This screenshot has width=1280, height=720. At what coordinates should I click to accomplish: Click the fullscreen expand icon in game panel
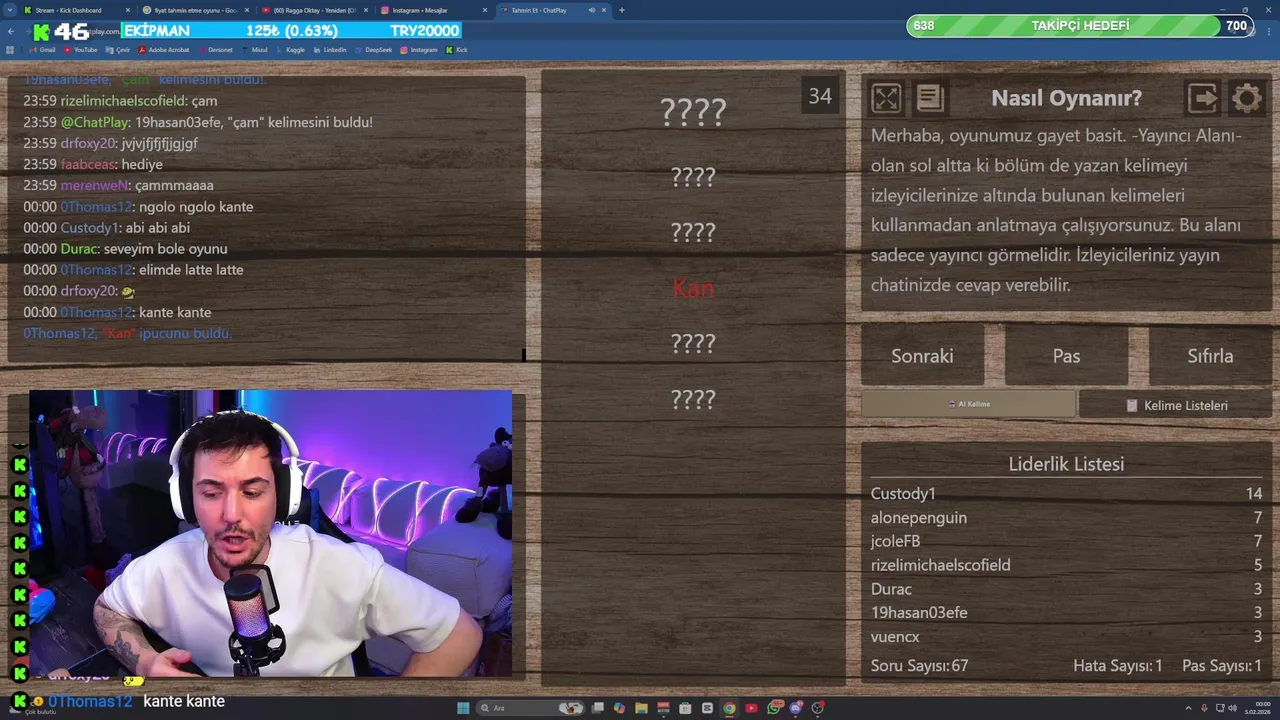pyautogui.click(x=886, y=97)
